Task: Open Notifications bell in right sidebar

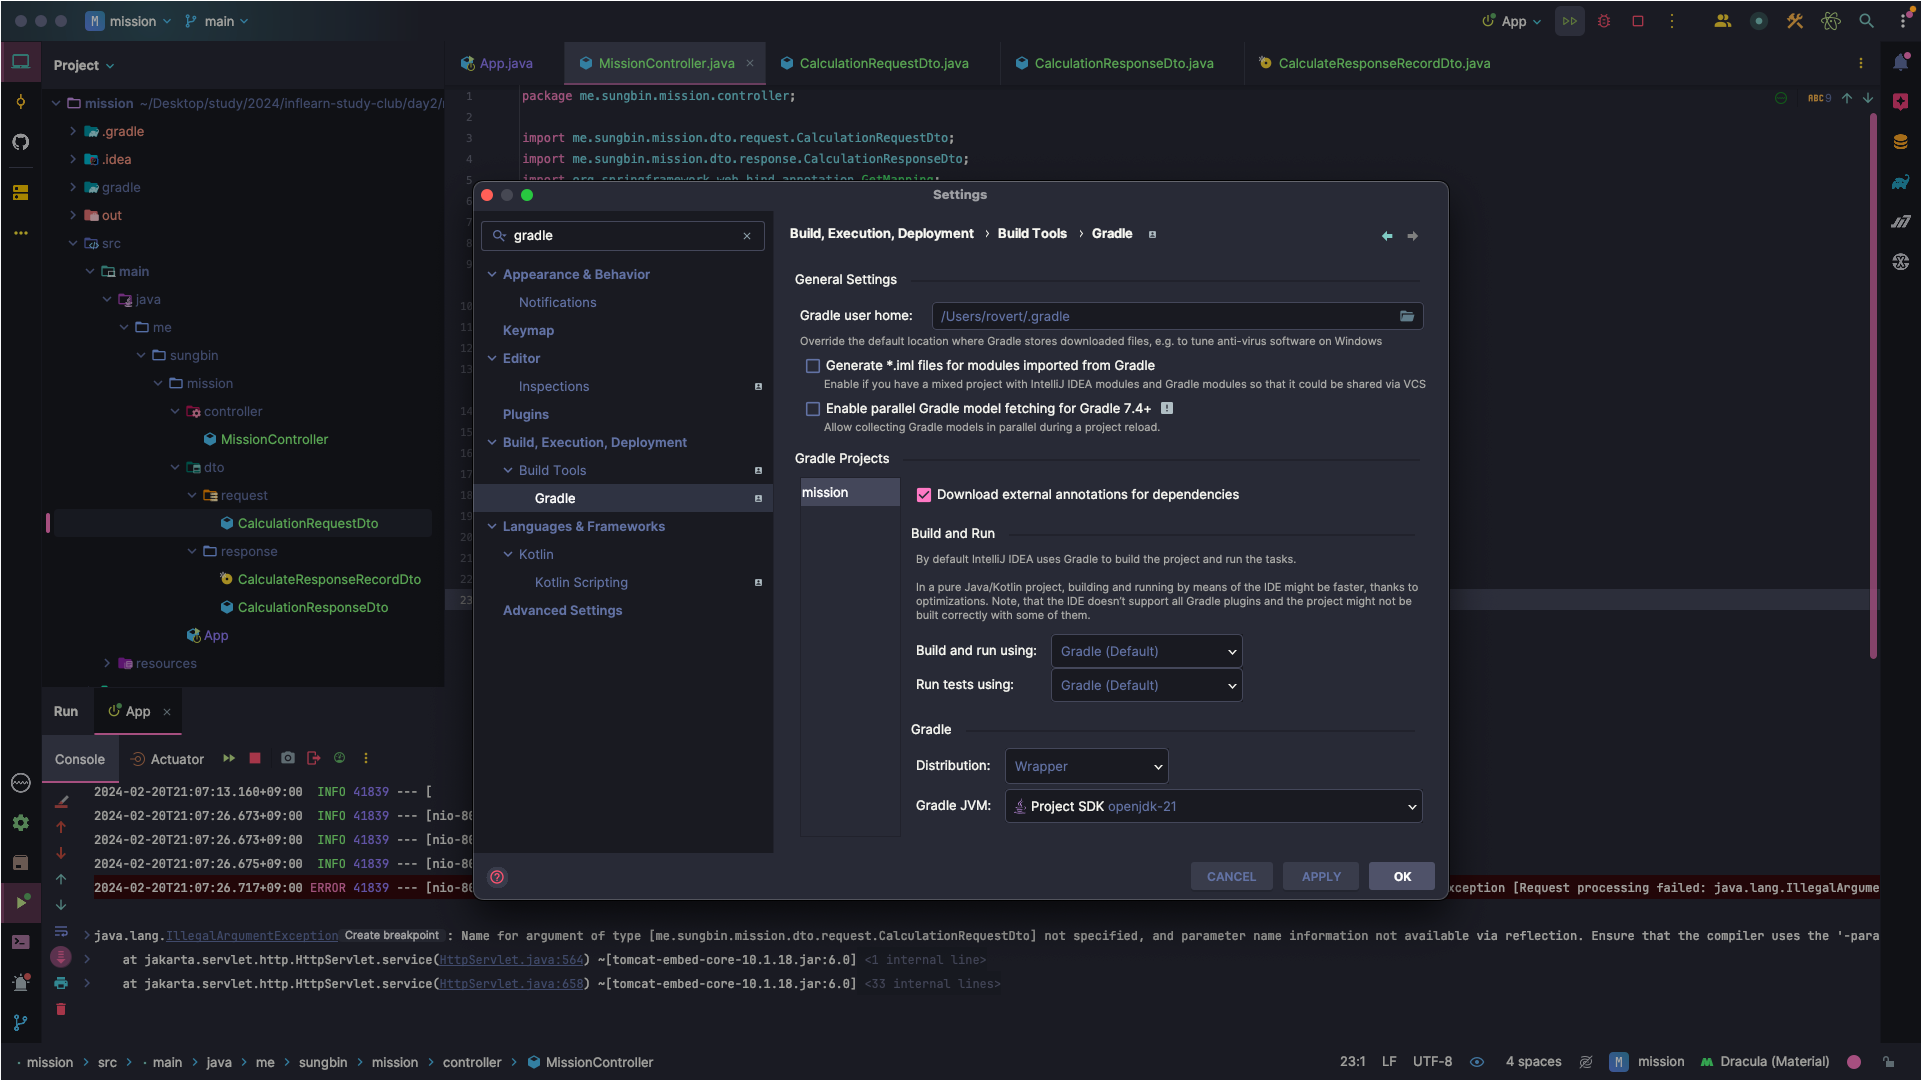Action: click(x=1900, y=62)
